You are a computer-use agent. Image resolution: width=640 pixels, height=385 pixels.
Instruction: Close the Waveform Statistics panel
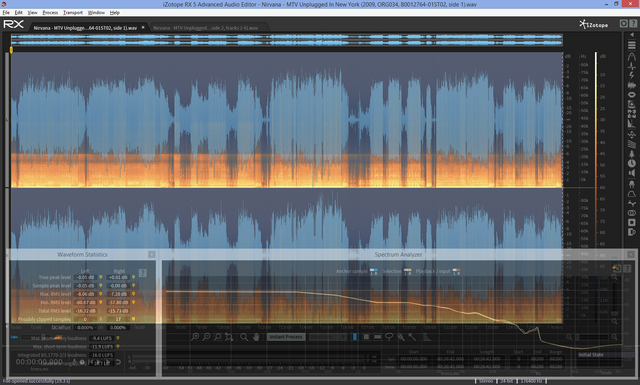tap(151, 254)
